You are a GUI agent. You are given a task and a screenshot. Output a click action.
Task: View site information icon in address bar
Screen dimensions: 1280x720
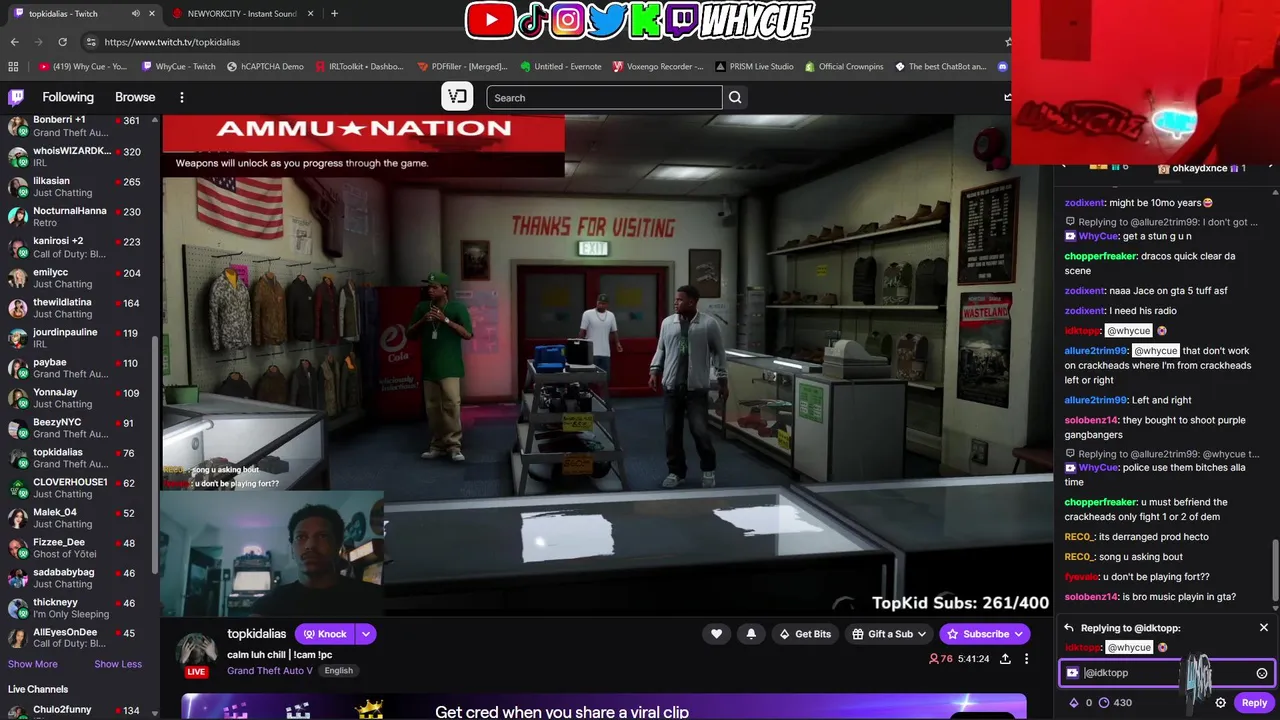91,42
